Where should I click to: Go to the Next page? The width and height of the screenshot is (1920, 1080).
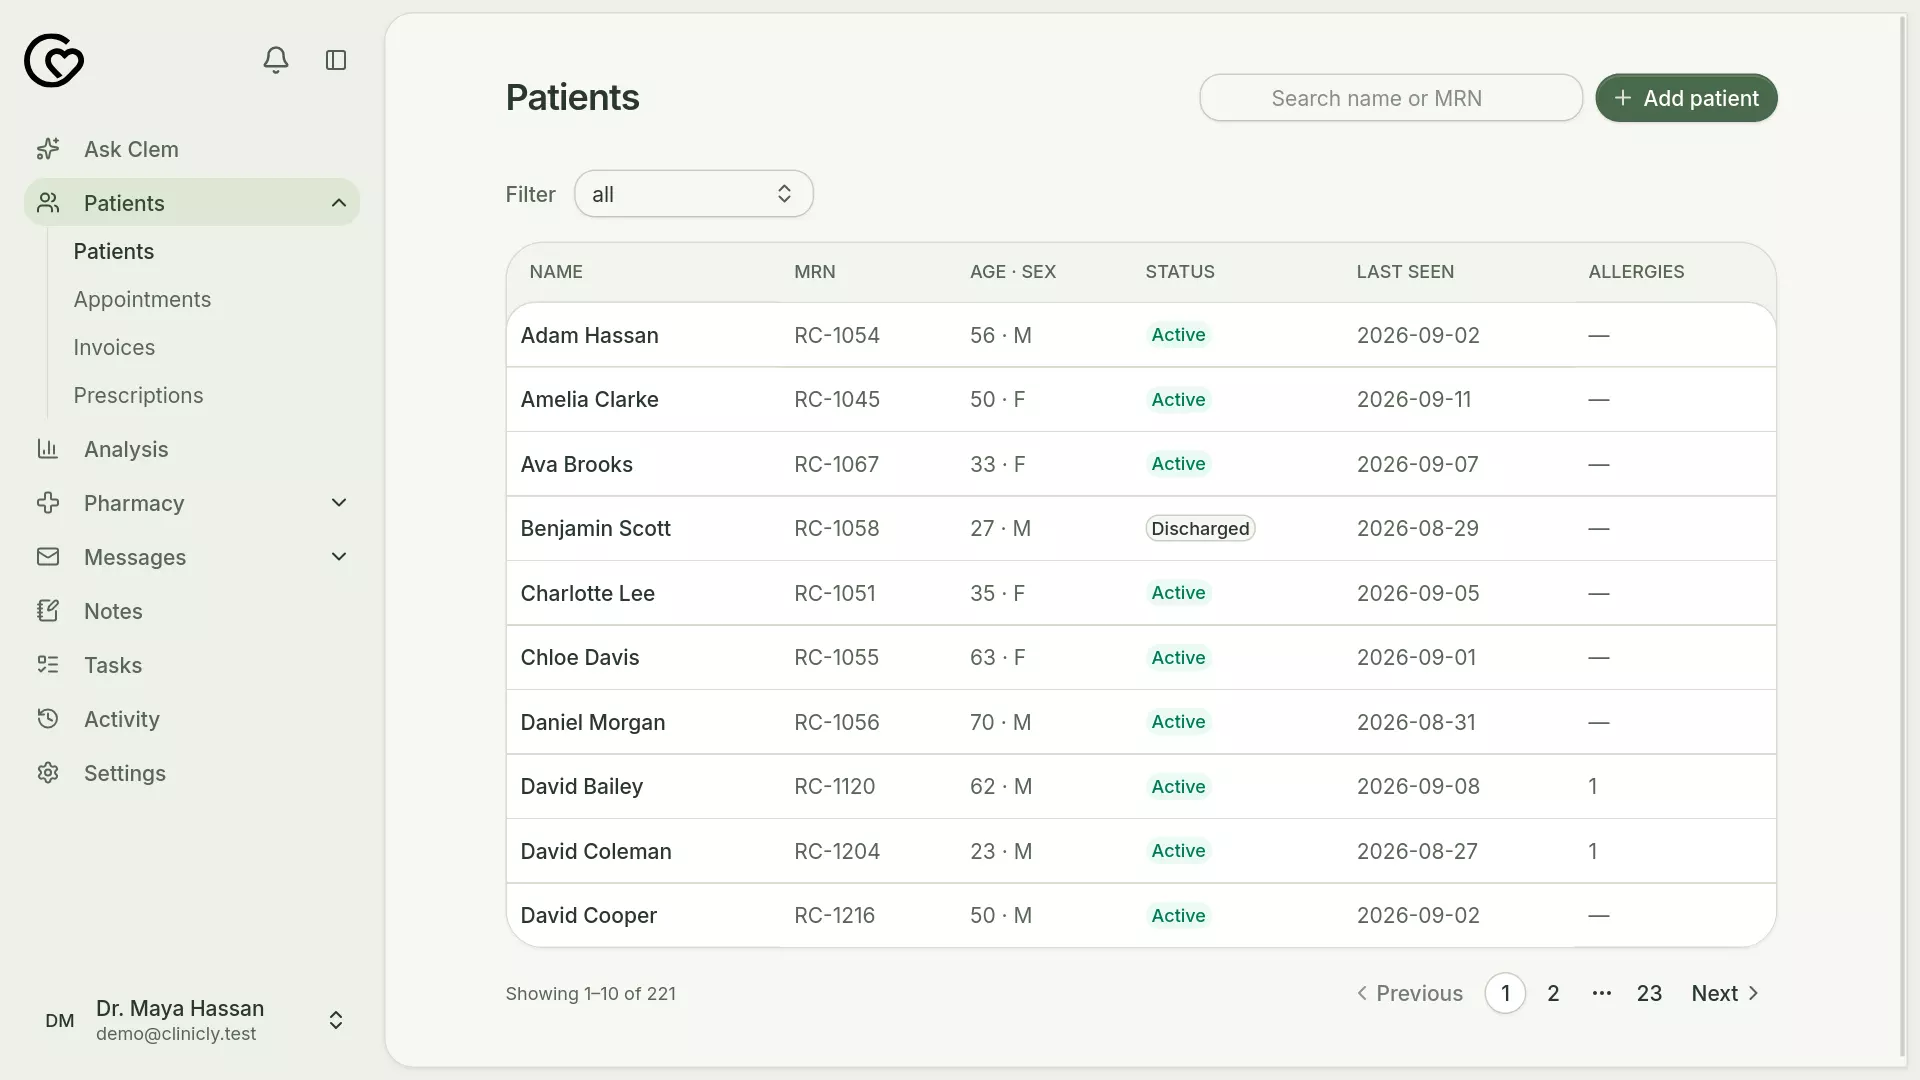1725,993
